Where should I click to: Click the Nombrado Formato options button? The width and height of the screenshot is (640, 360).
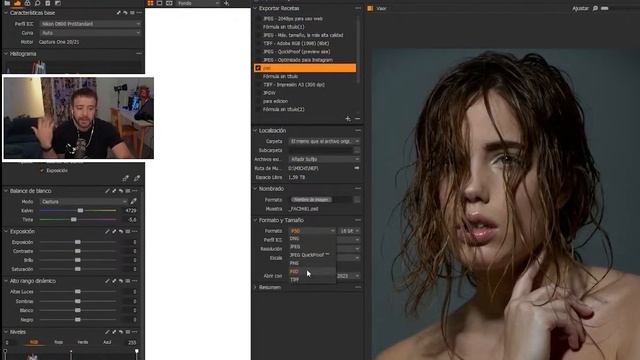point(357,200)
